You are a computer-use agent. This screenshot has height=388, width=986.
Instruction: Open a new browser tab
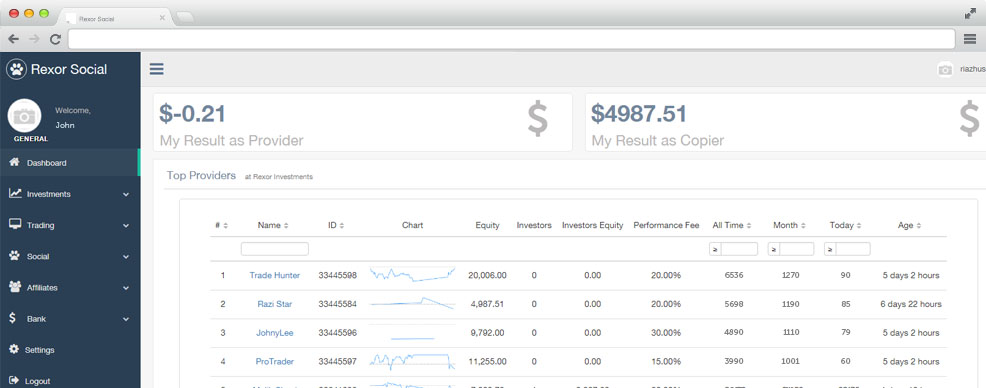185,18
